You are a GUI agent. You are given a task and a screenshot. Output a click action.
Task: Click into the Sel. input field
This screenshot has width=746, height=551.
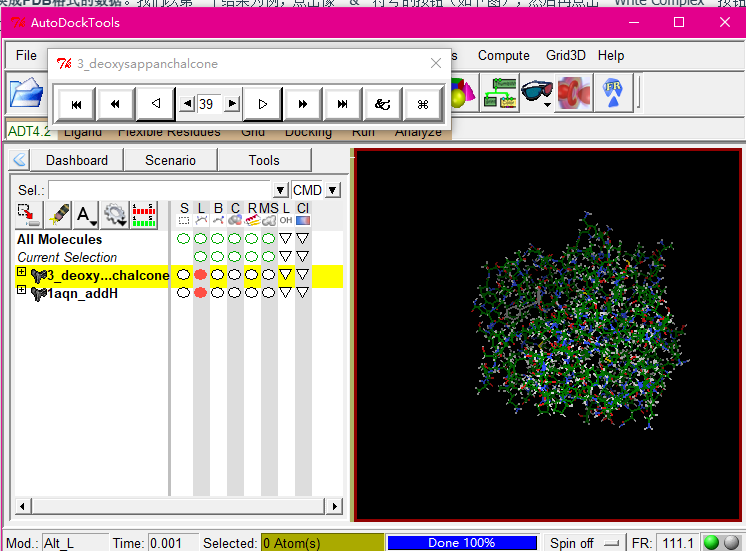[160, 190]
